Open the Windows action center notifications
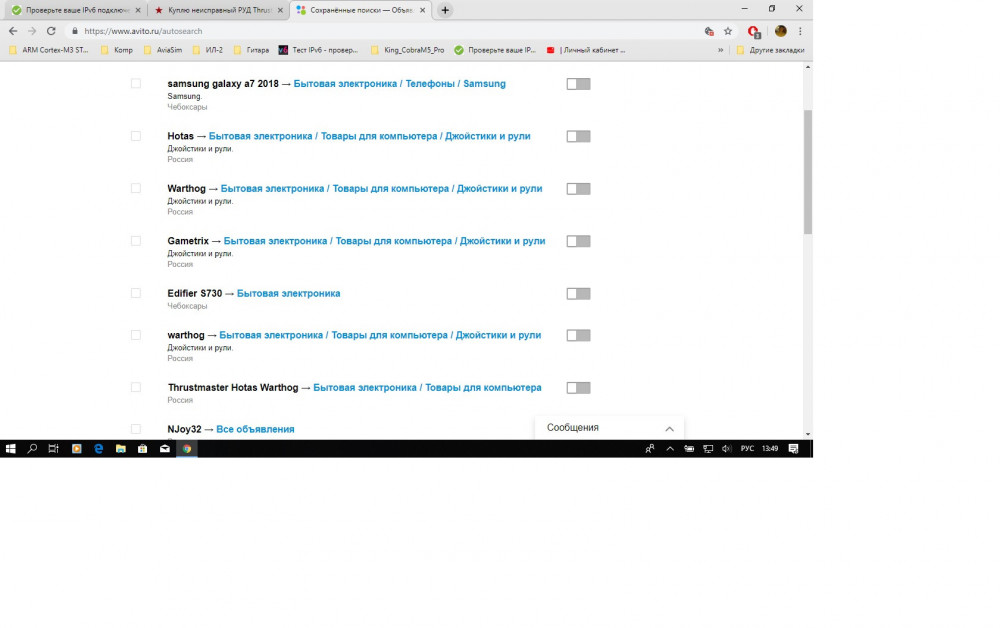This screenshot has height=628, width=1000. click(793, 449)
